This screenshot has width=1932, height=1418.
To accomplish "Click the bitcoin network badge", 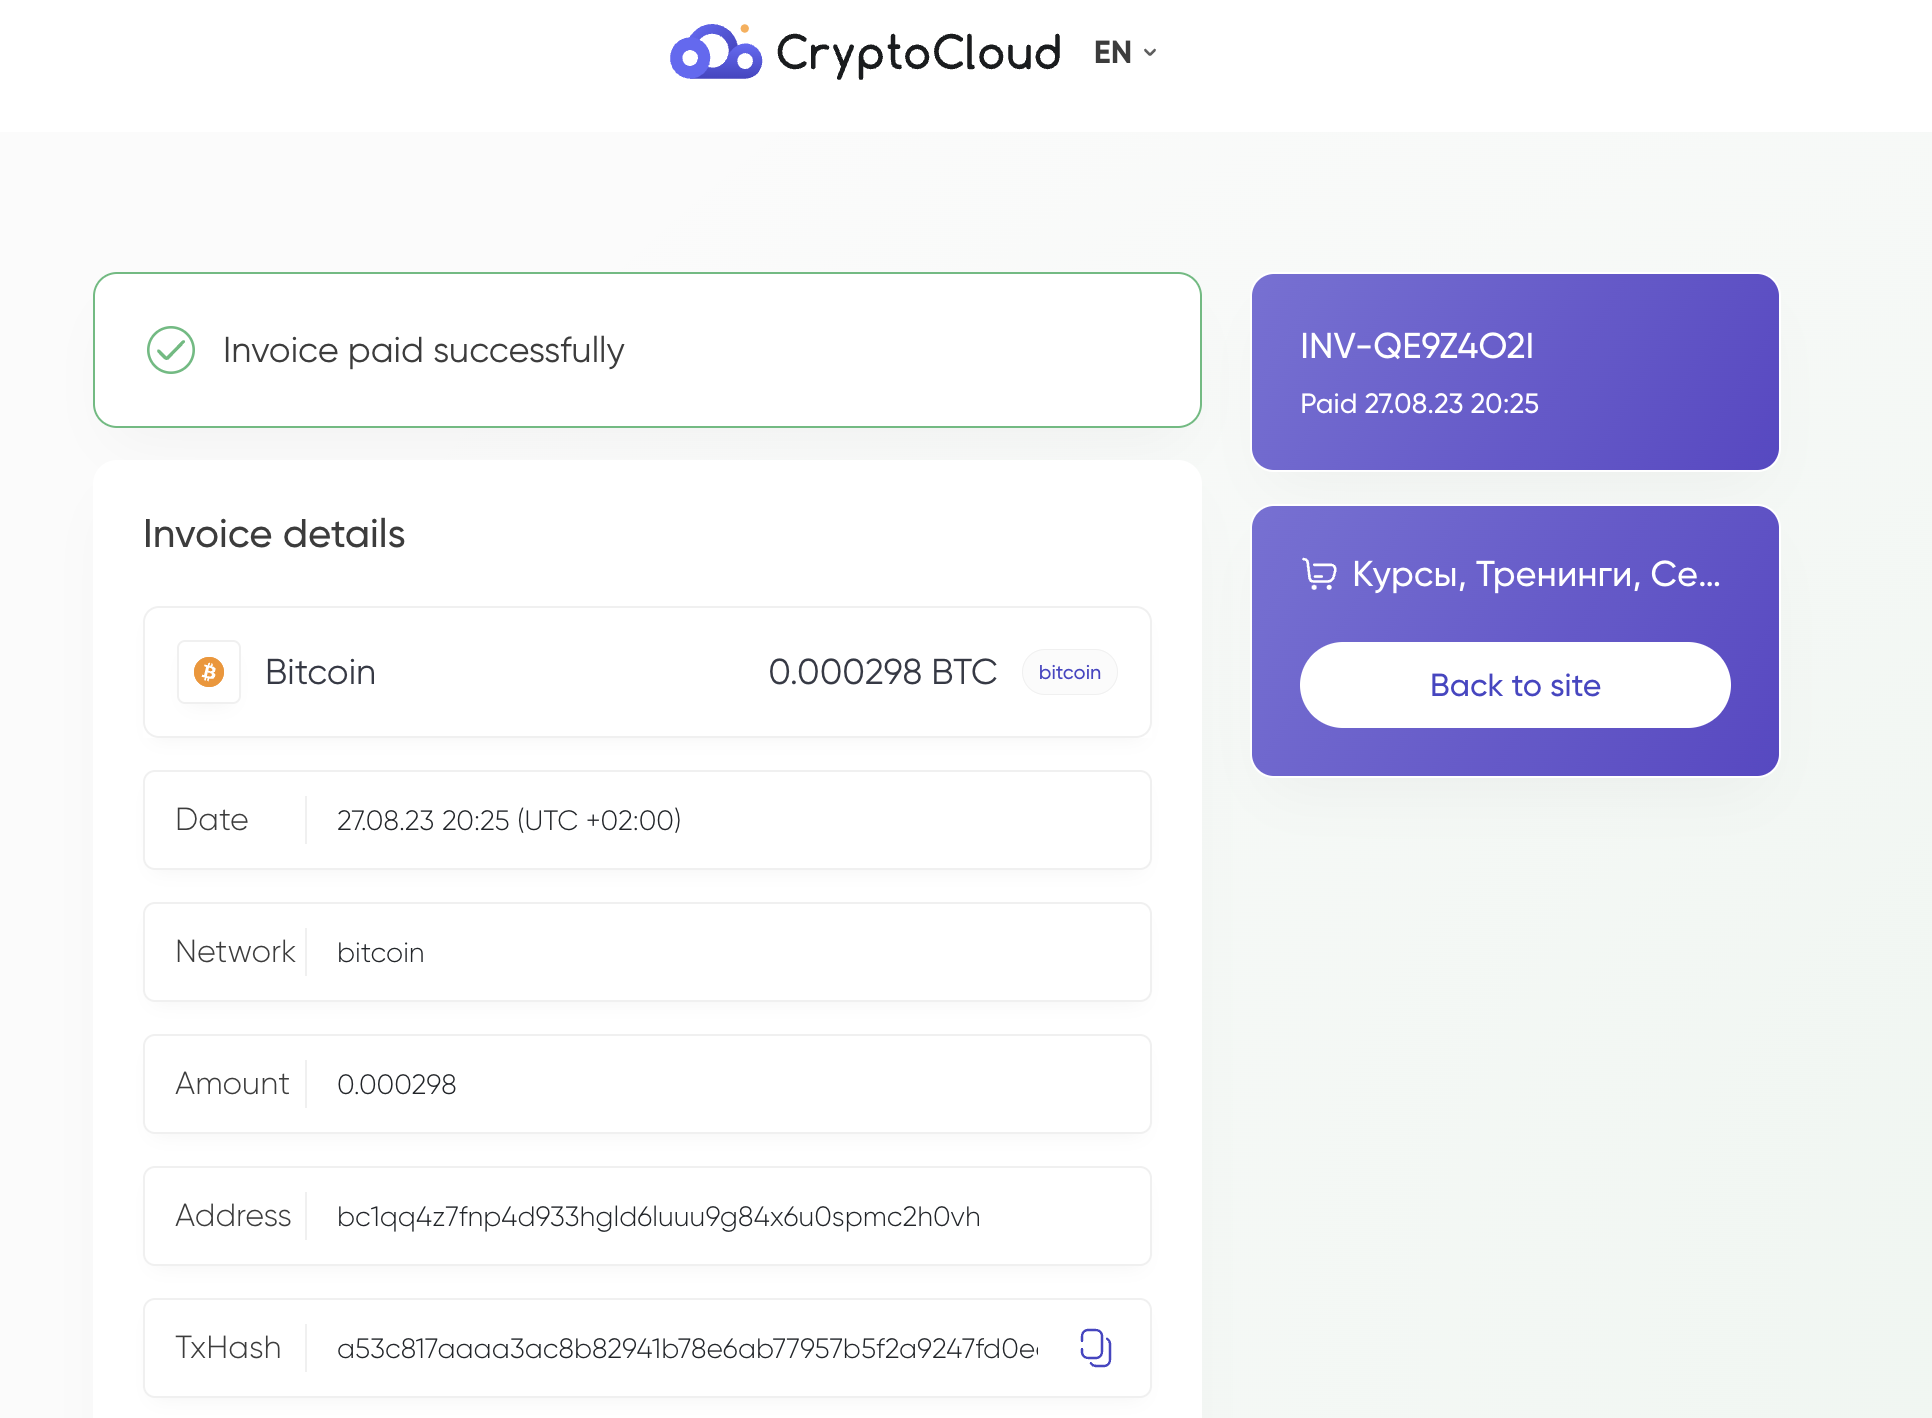I will click(1069, 672).
